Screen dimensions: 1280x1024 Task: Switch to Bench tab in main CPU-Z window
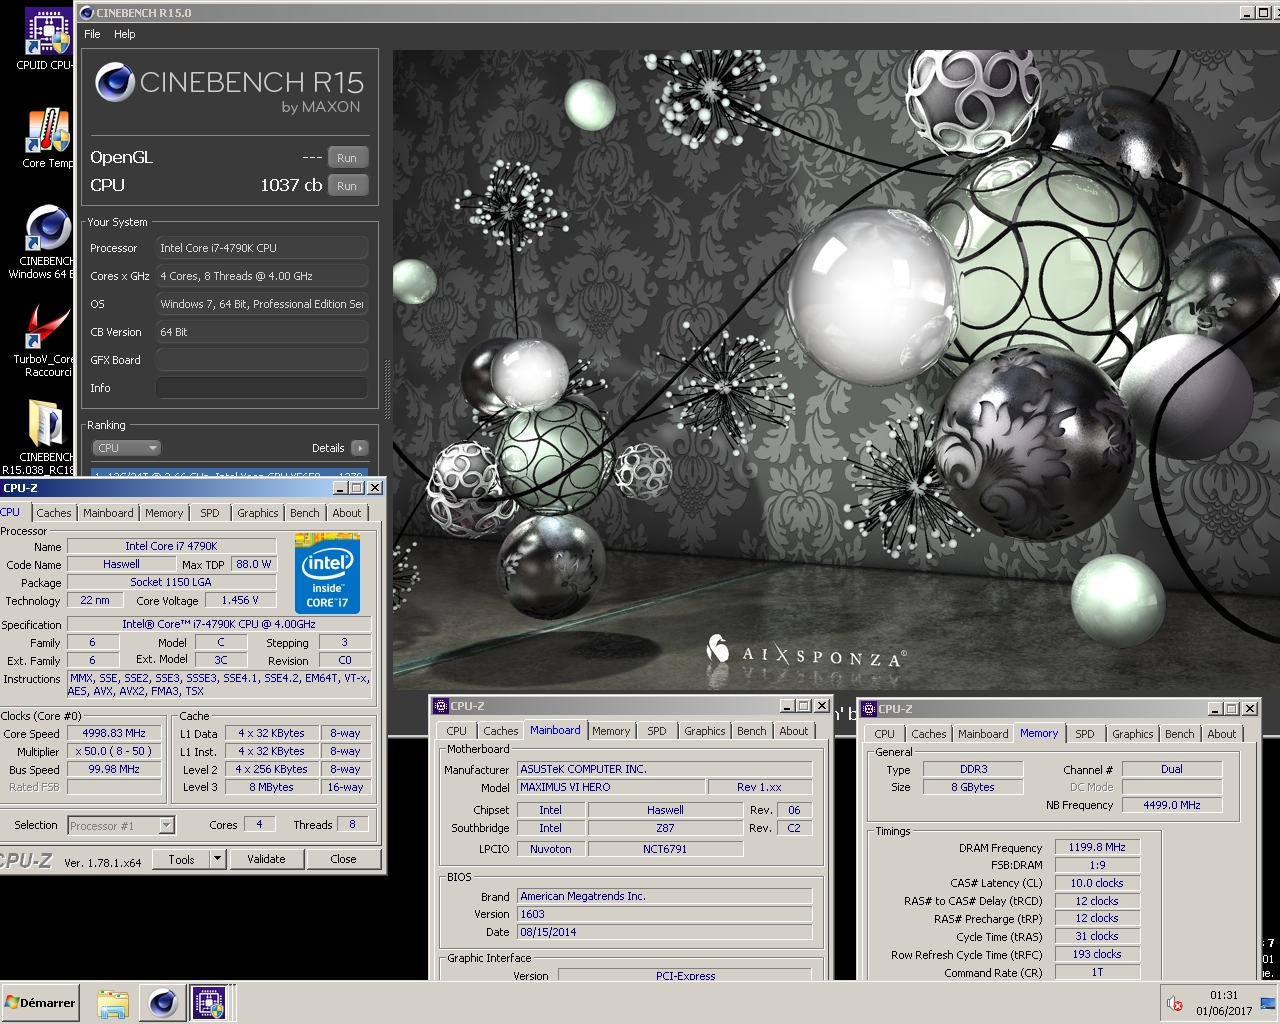(305, 513)
